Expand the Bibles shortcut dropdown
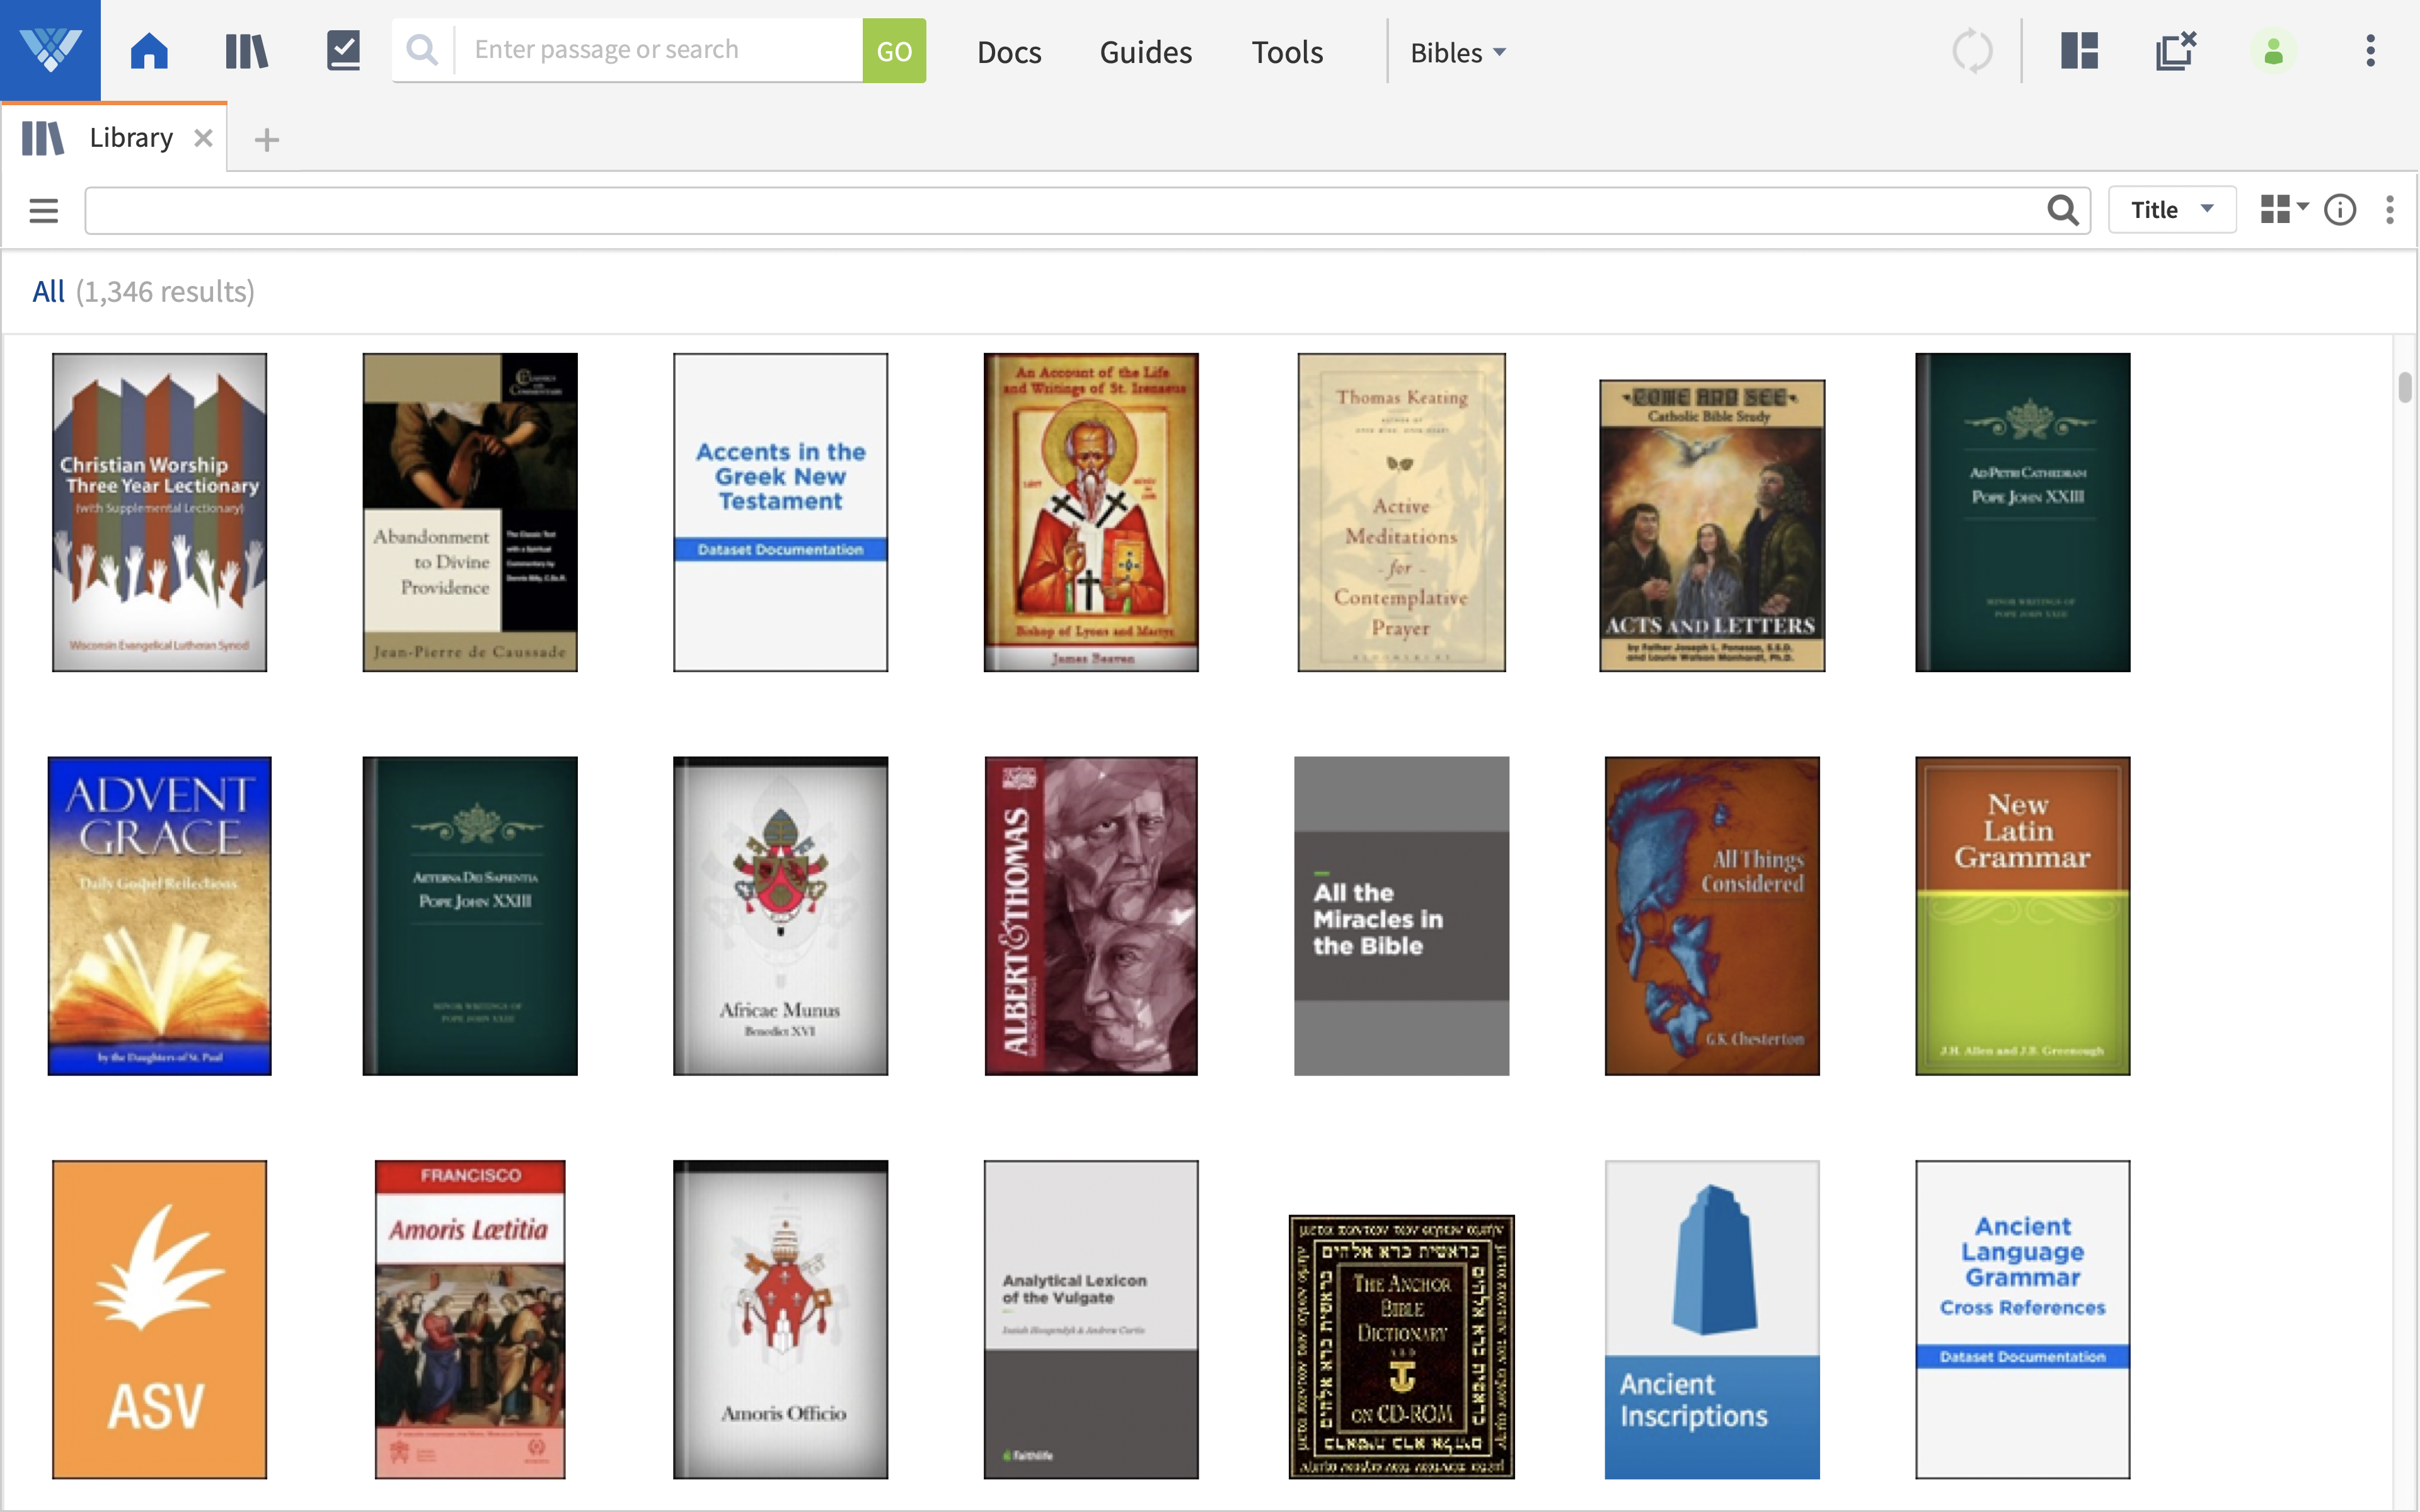Screen dimensions: 2420x1512 pyautogui.click(x=1458, y=52)
